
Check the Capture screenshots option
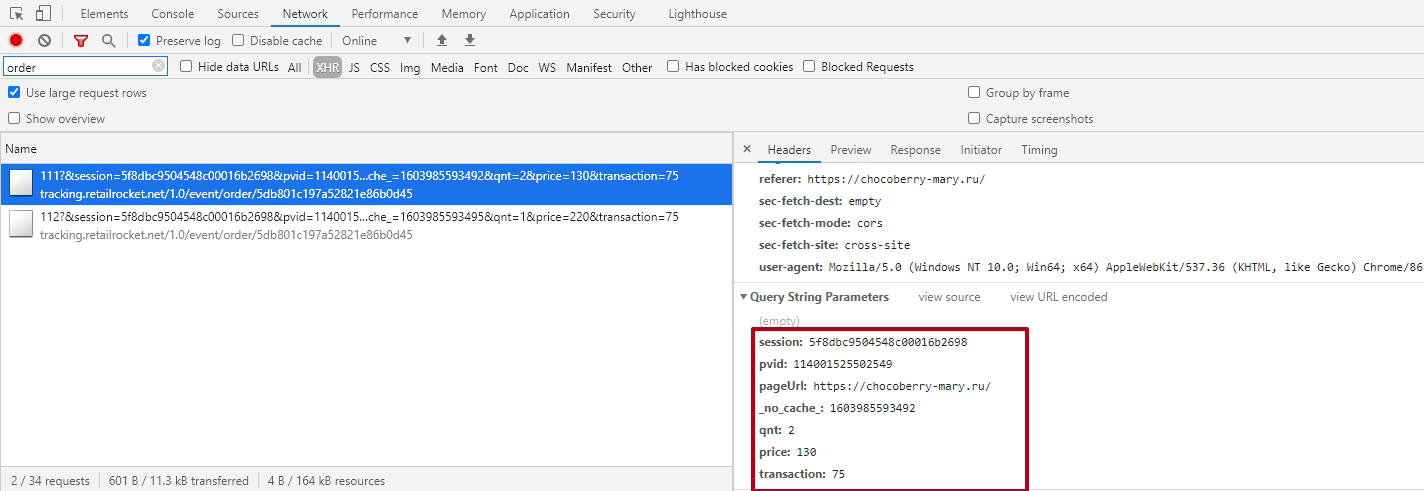click(974, 118)
